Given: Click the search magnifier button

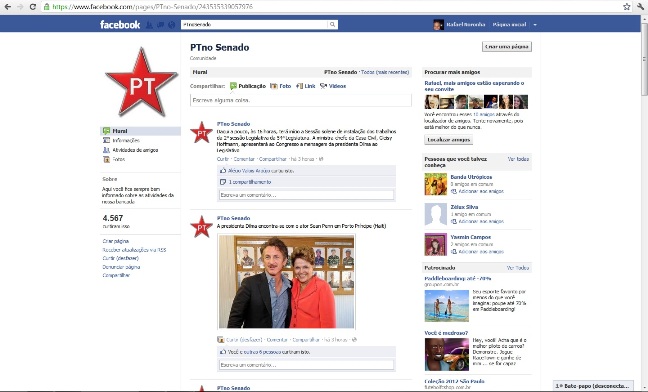Looking at the screenshot, I should coord(333,25).
